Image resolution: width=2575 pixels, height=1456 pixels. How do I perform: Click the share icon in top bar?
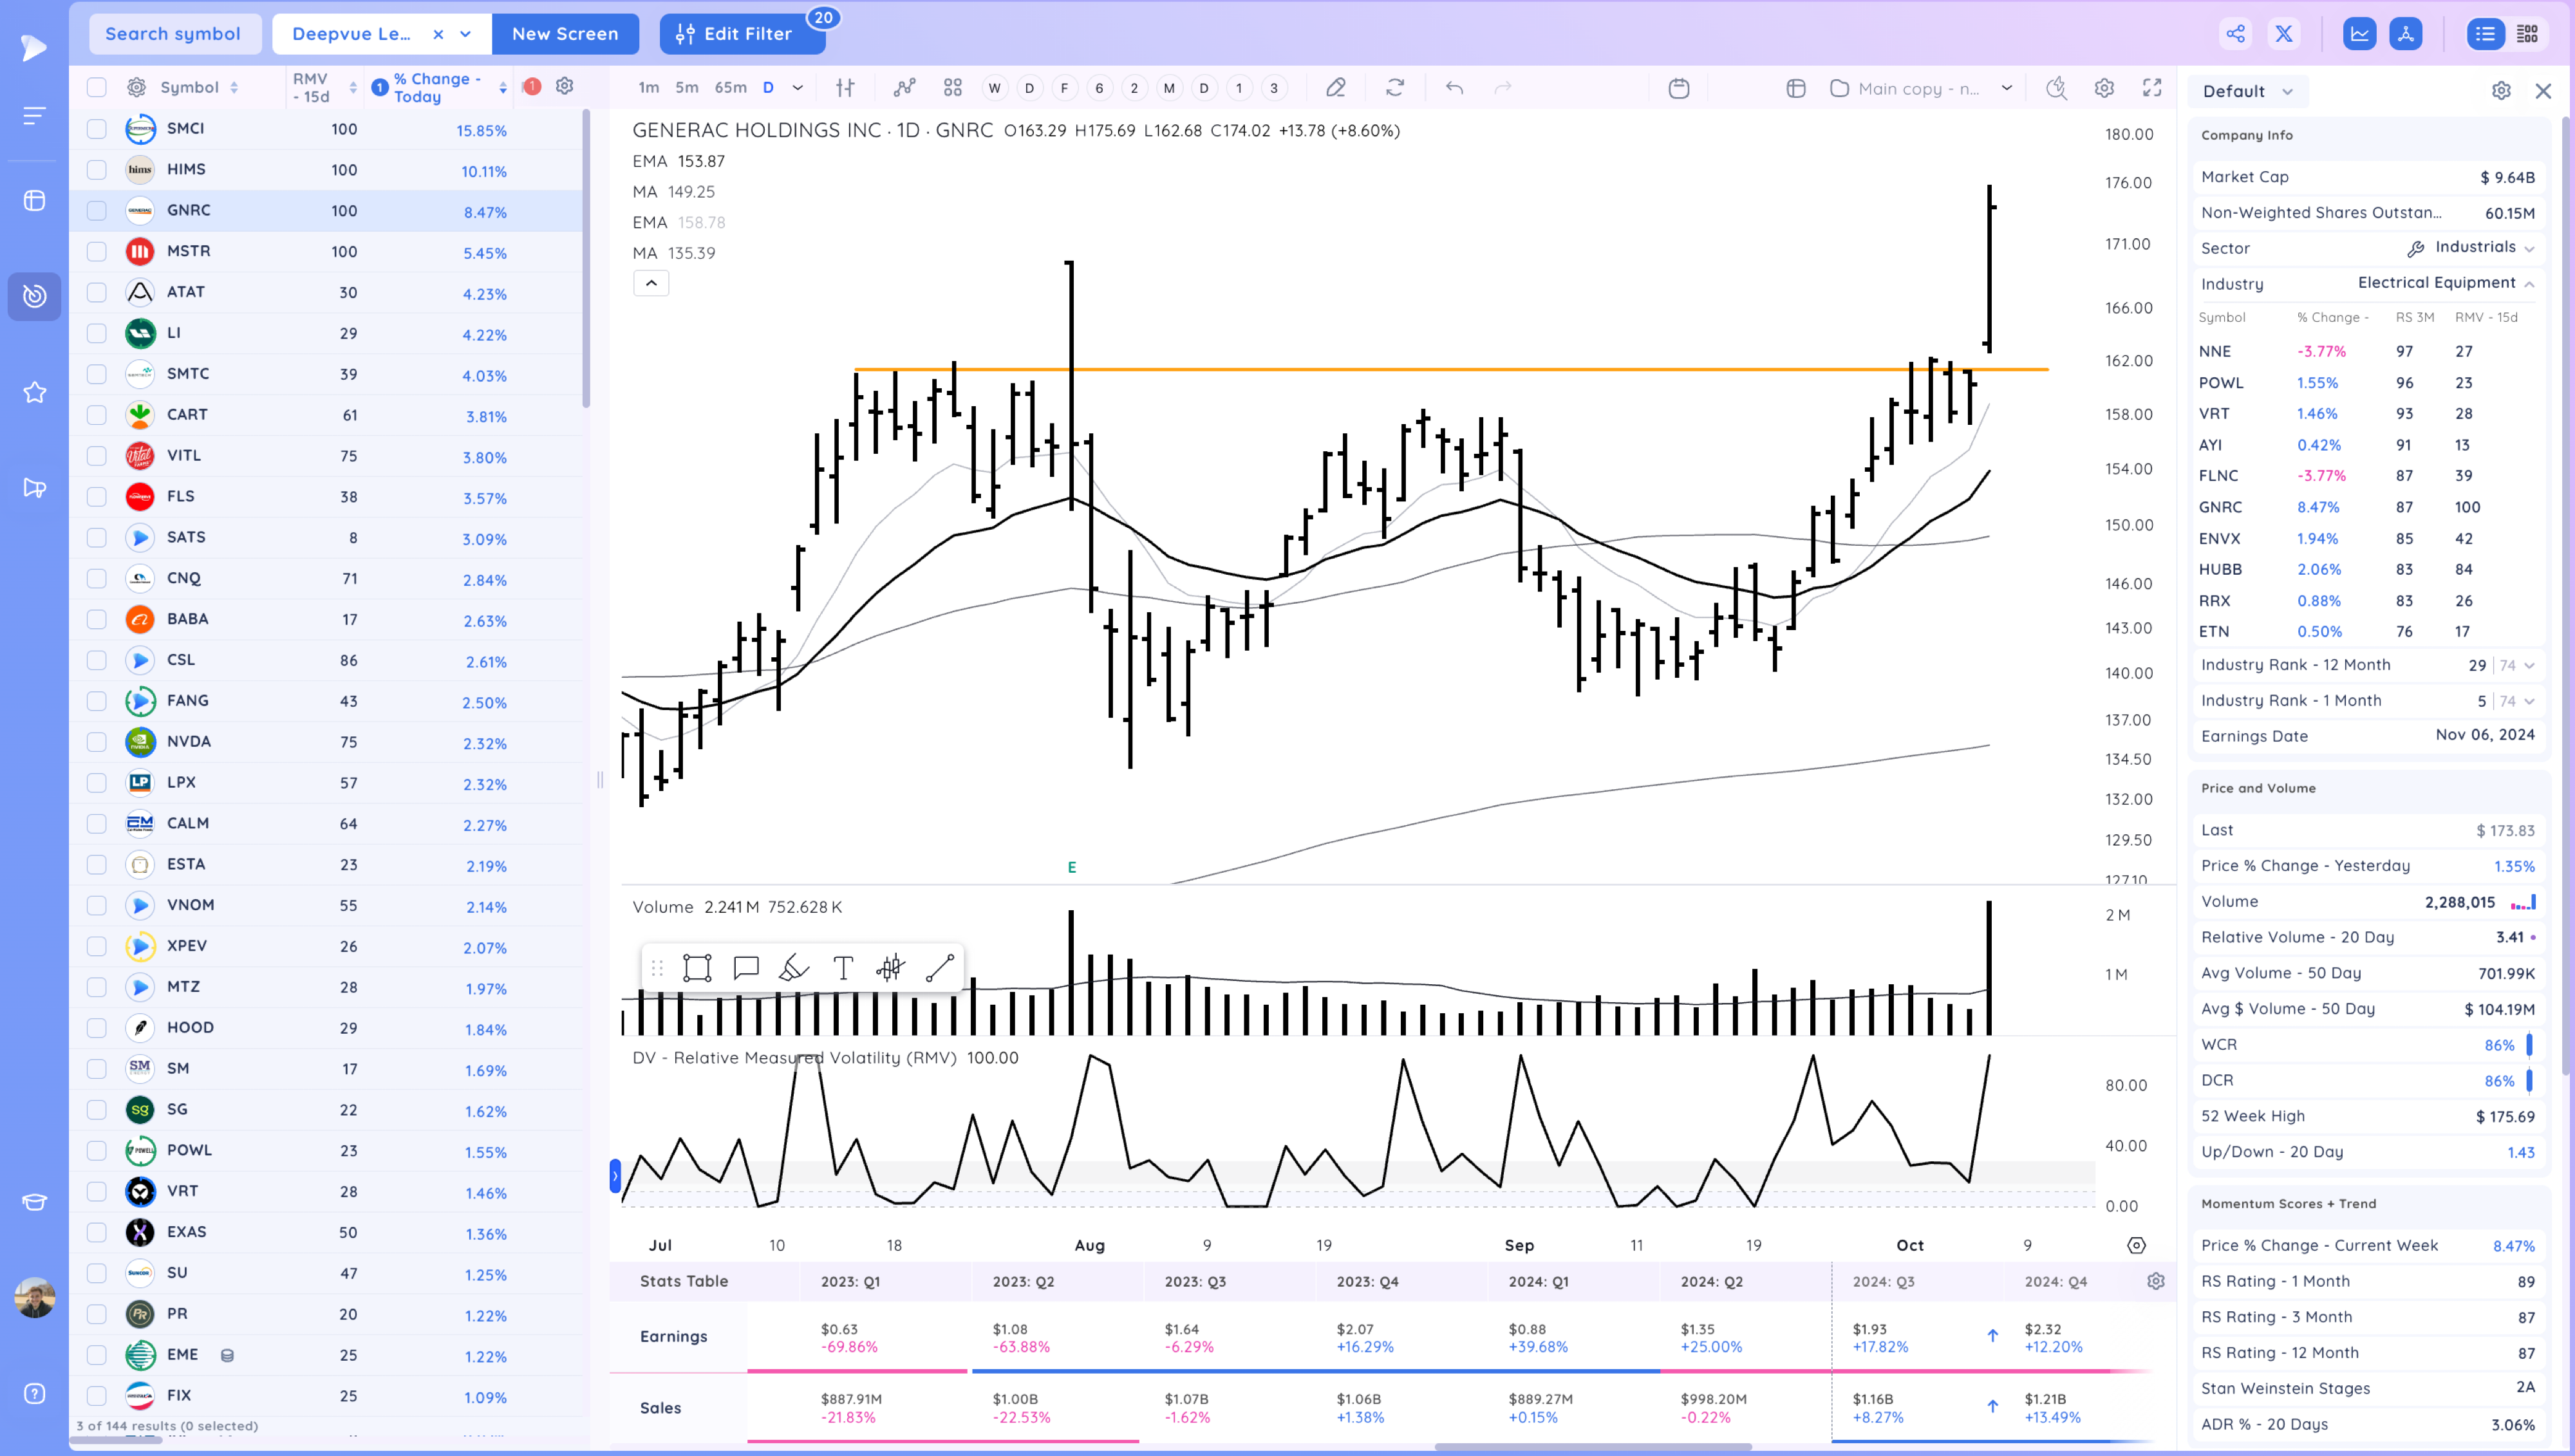[x=2235, y=34]
